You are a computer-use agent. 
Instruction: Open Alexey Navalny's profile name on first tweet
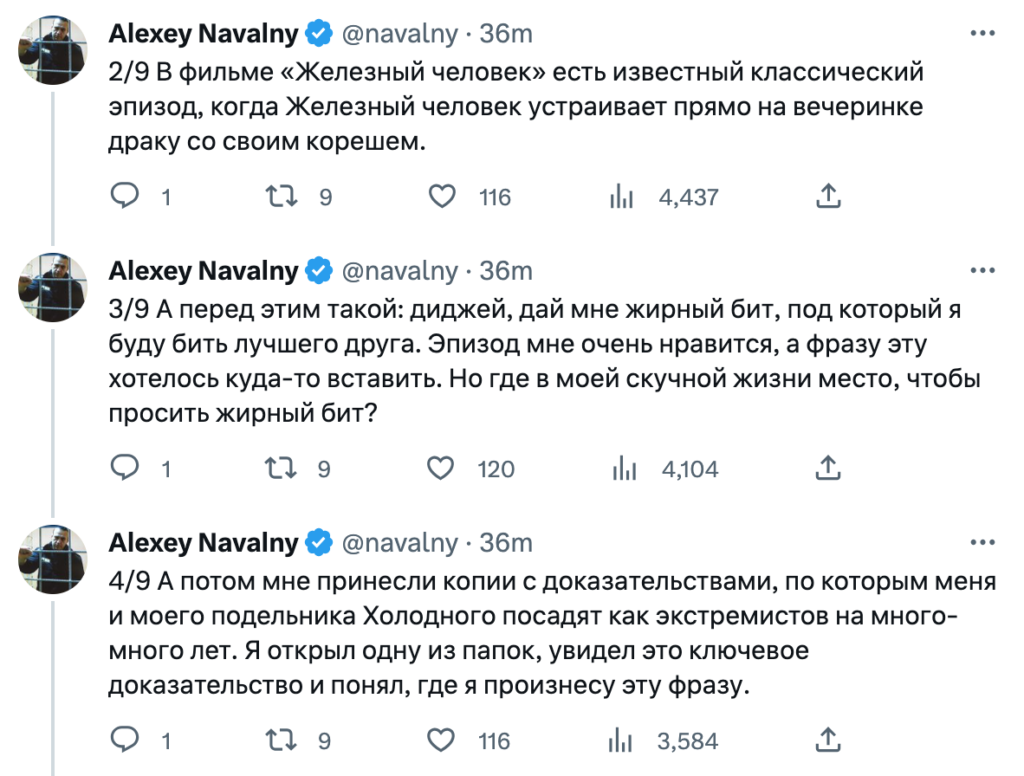203,33
